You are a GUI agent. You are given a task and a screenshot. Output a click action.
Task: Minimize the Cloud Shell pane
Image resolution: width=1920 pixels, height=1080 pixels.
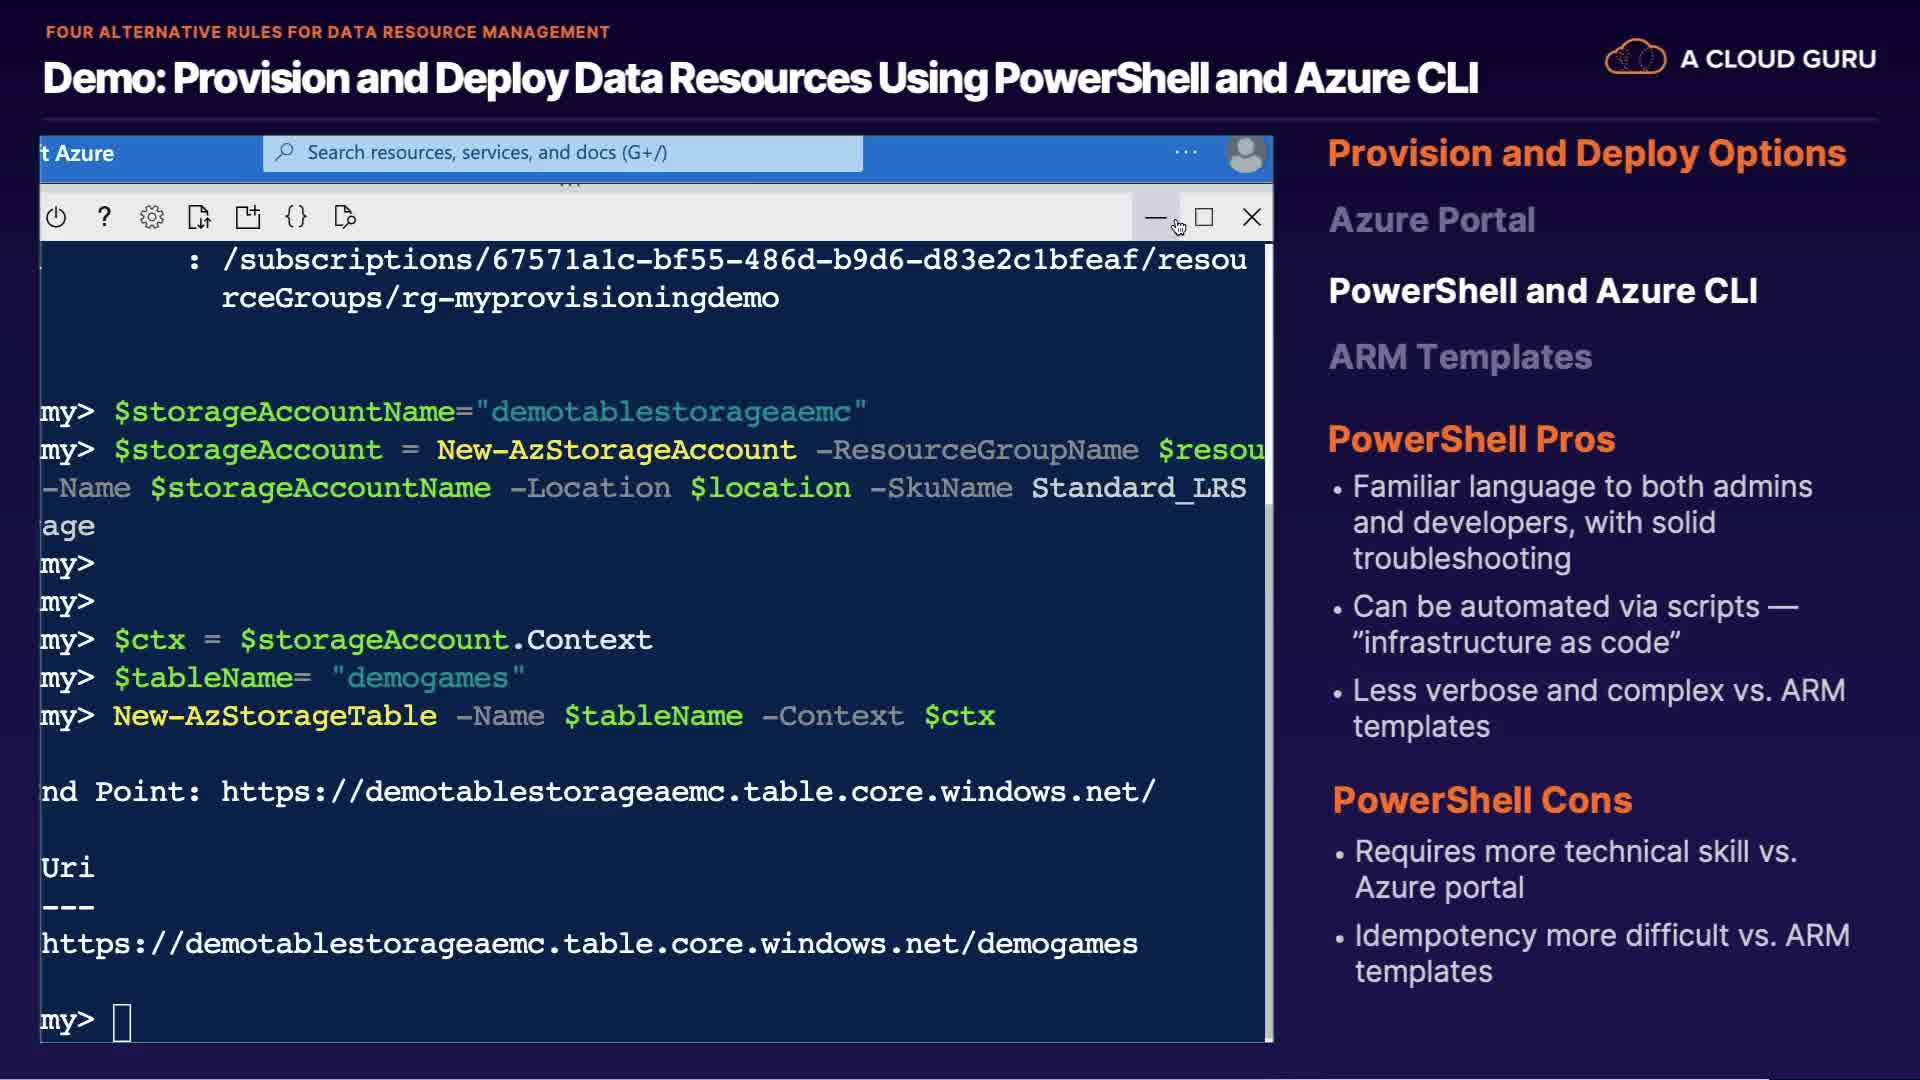[1155, 217]
